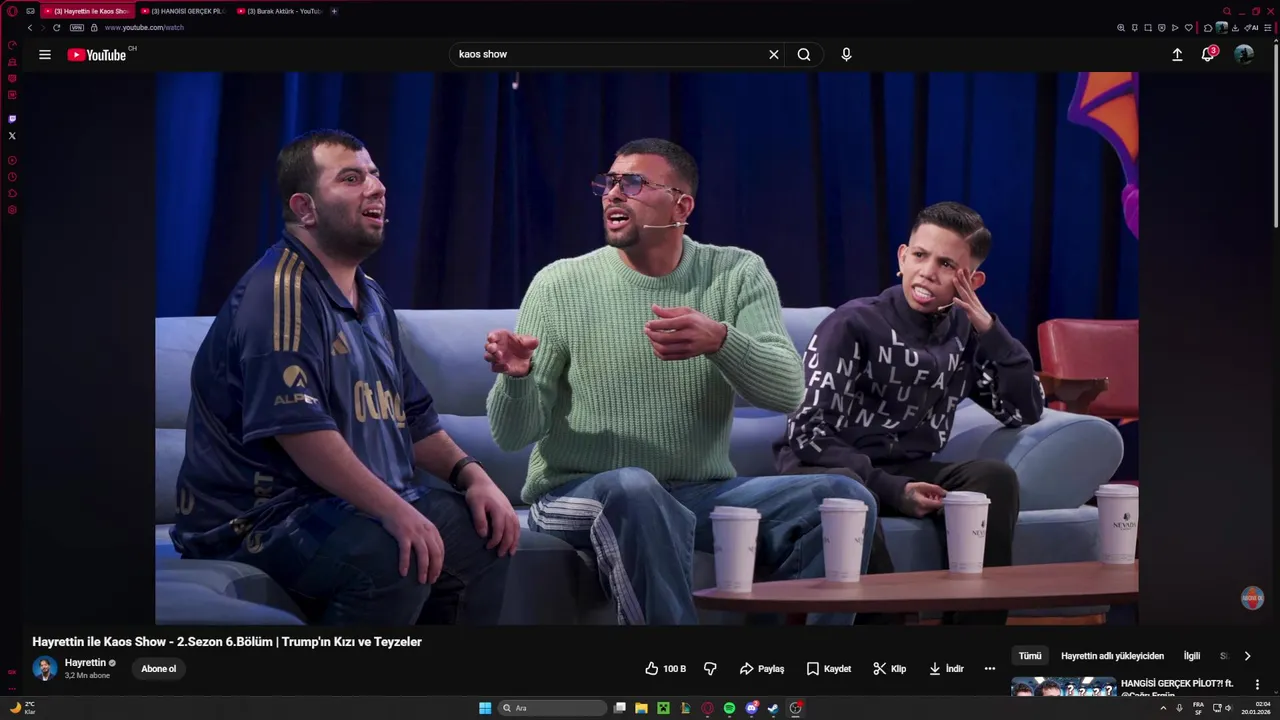Create a clip with Klip
The image size is (1280, 720).
[889, 669]
